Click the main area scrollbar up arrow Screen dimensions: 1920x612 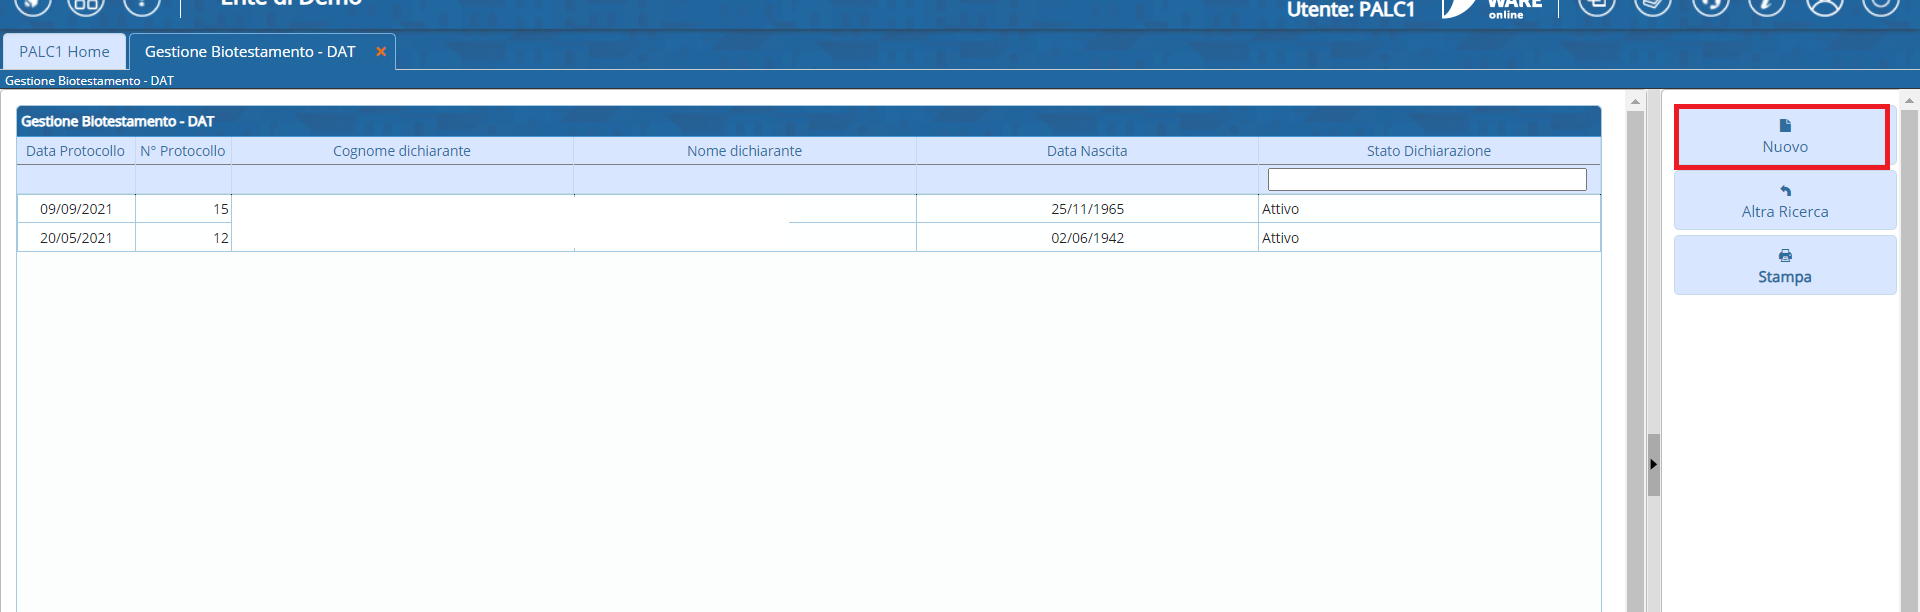(x=1635, y=102)
